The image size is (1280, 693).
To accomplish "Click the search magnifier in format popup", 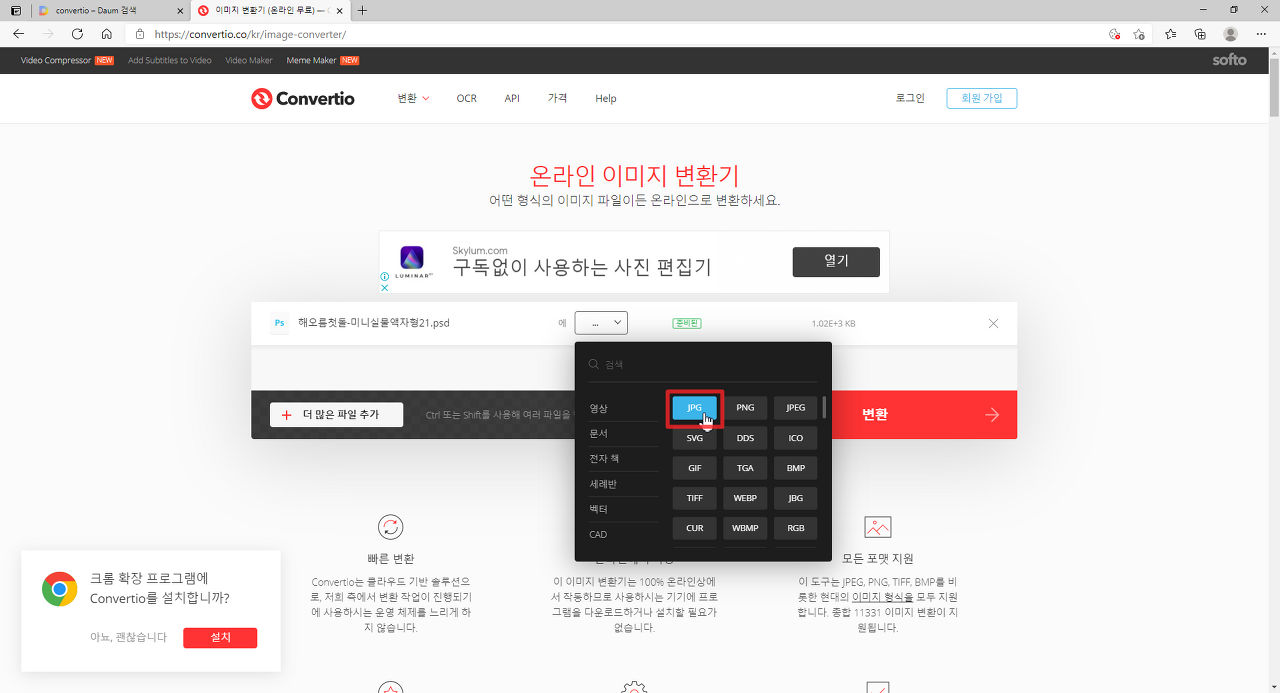I will 594,365.
